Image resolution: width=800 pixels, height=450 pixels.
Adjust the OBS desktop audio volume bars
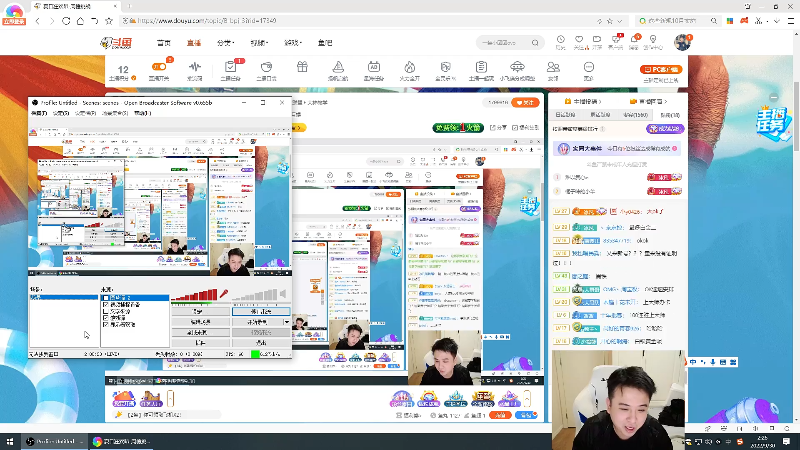pos(255,295)
